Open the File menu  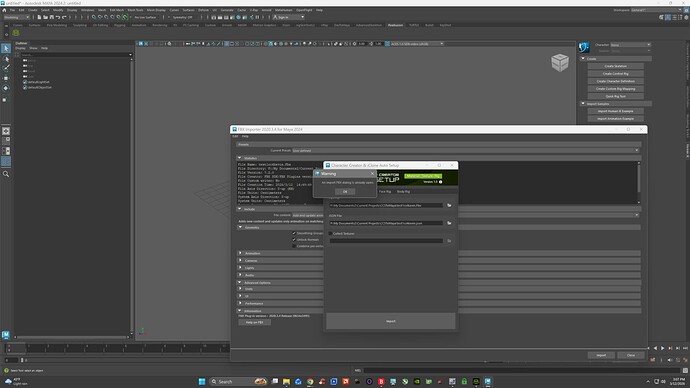click(x=12, y=10)
